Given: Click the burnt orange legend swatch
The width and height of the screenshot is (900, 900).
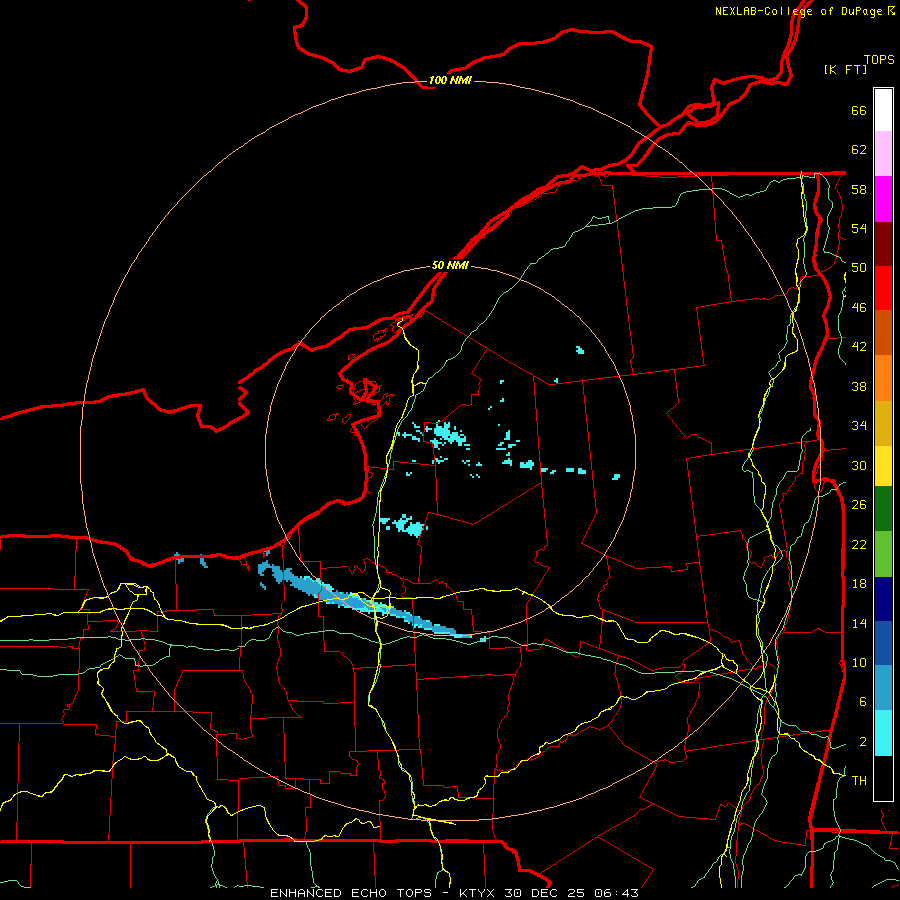Looking at the screenshot, I should [883, 332].
